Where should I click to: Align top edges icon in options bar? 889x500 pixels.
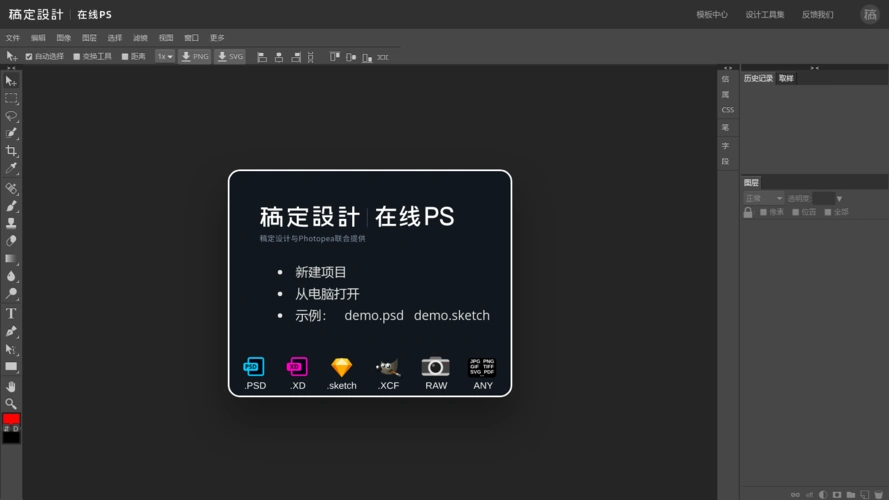tap(335, 57)
